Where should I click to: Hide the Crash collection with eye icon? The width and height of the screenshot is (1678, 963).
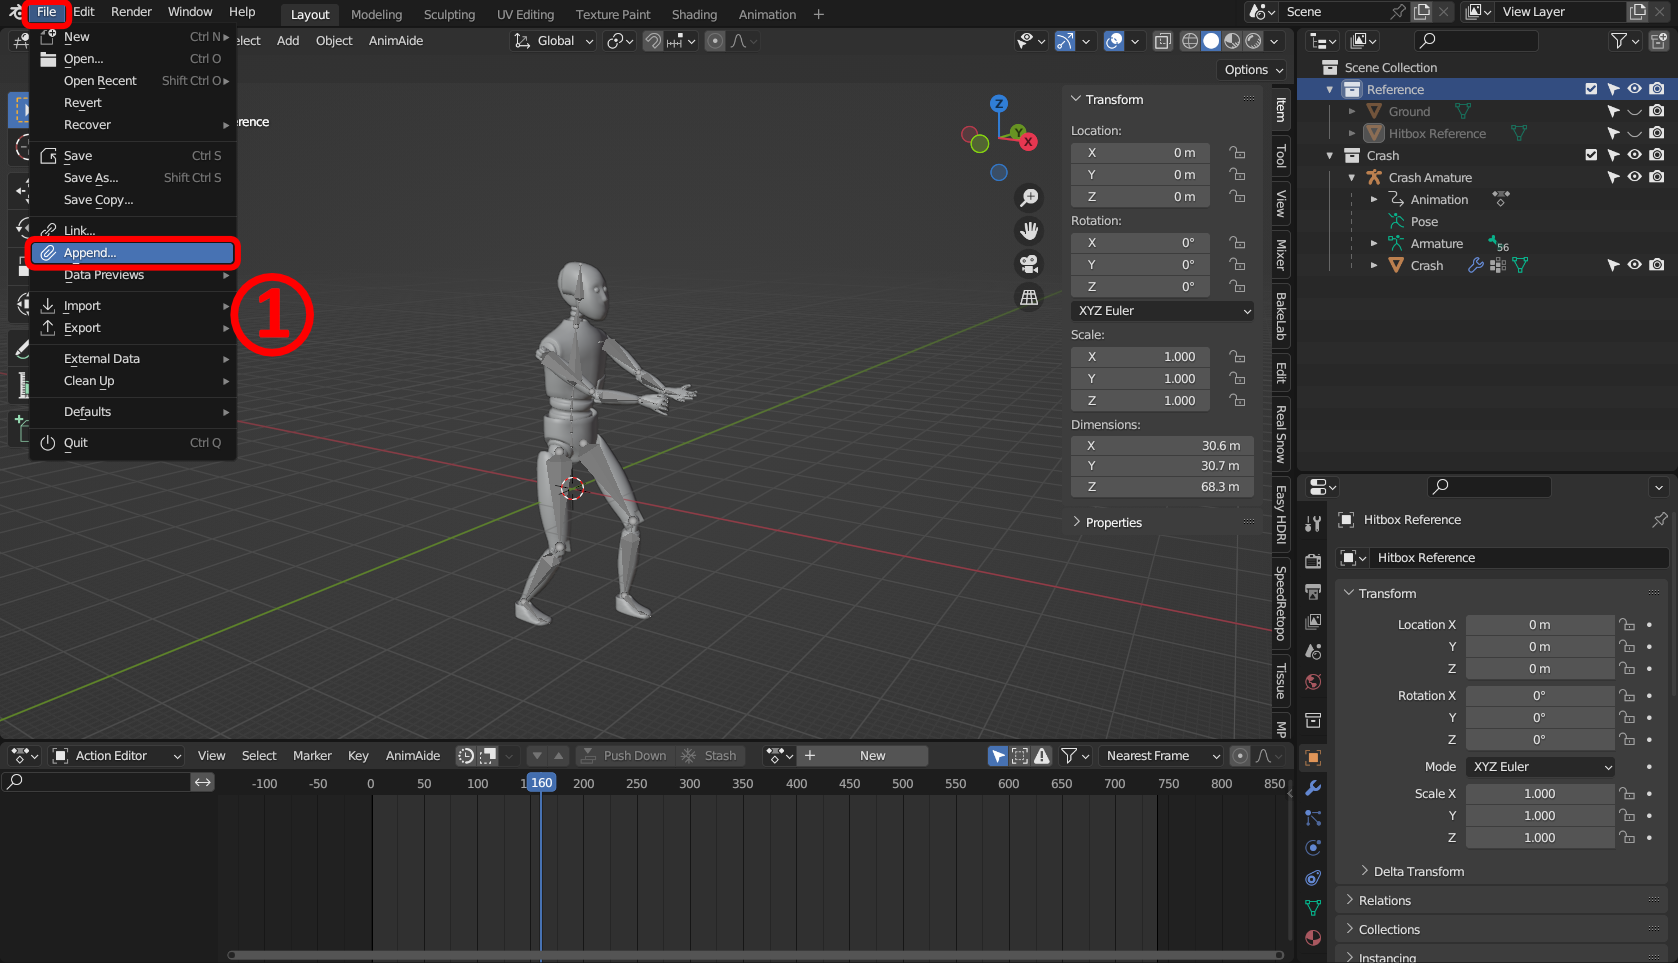click(1634, 155)
